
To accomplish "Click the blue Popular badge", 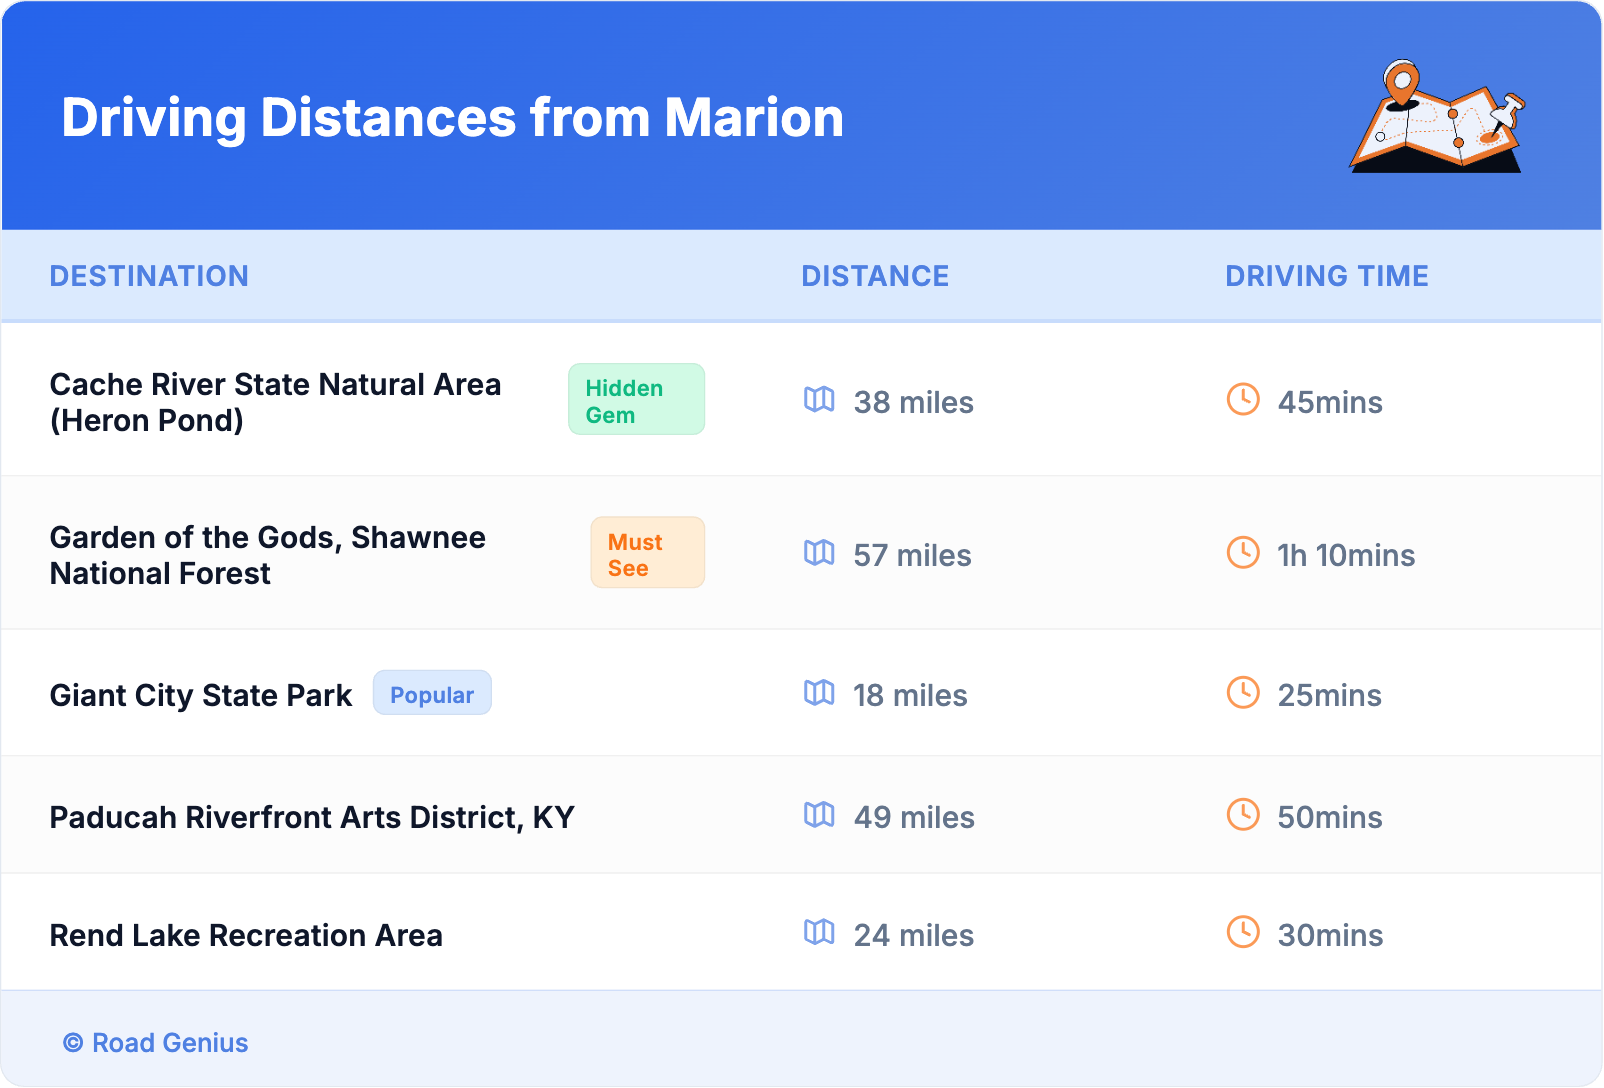I will click(x=432, y=694).
